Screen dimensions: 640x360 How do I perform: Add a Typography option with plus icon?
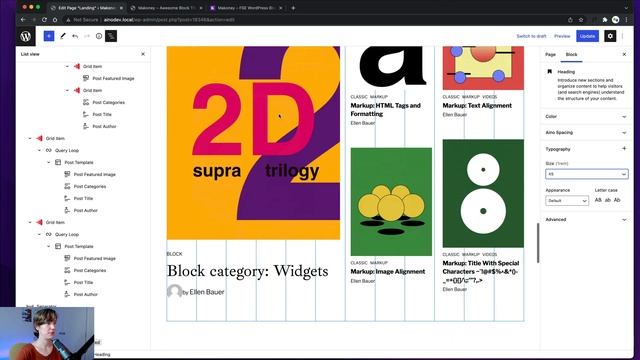click(624, 149)
